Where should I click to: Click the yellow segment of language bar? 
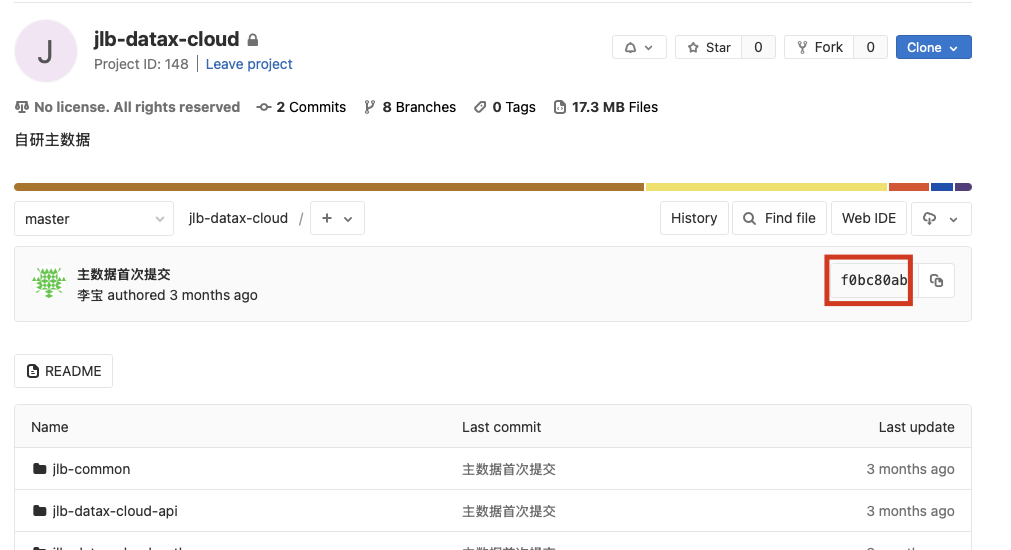tap(766, 187)
